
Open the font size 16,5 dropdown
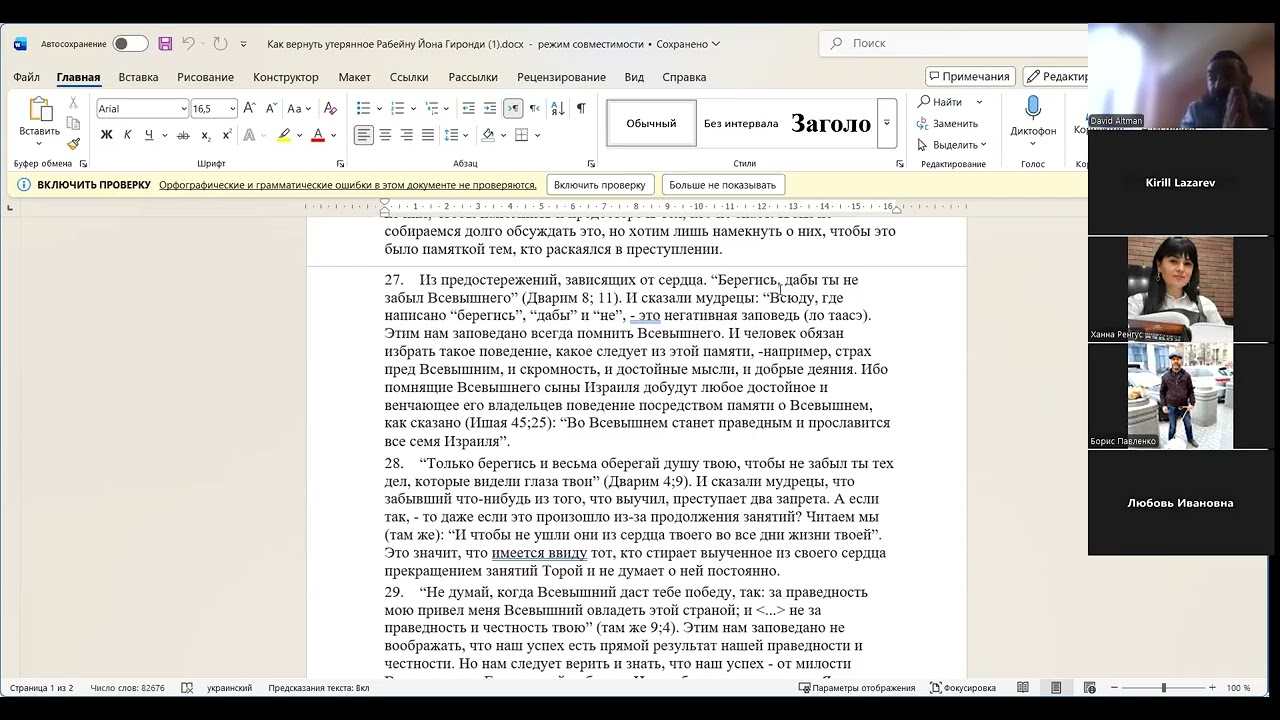(232, 109)
